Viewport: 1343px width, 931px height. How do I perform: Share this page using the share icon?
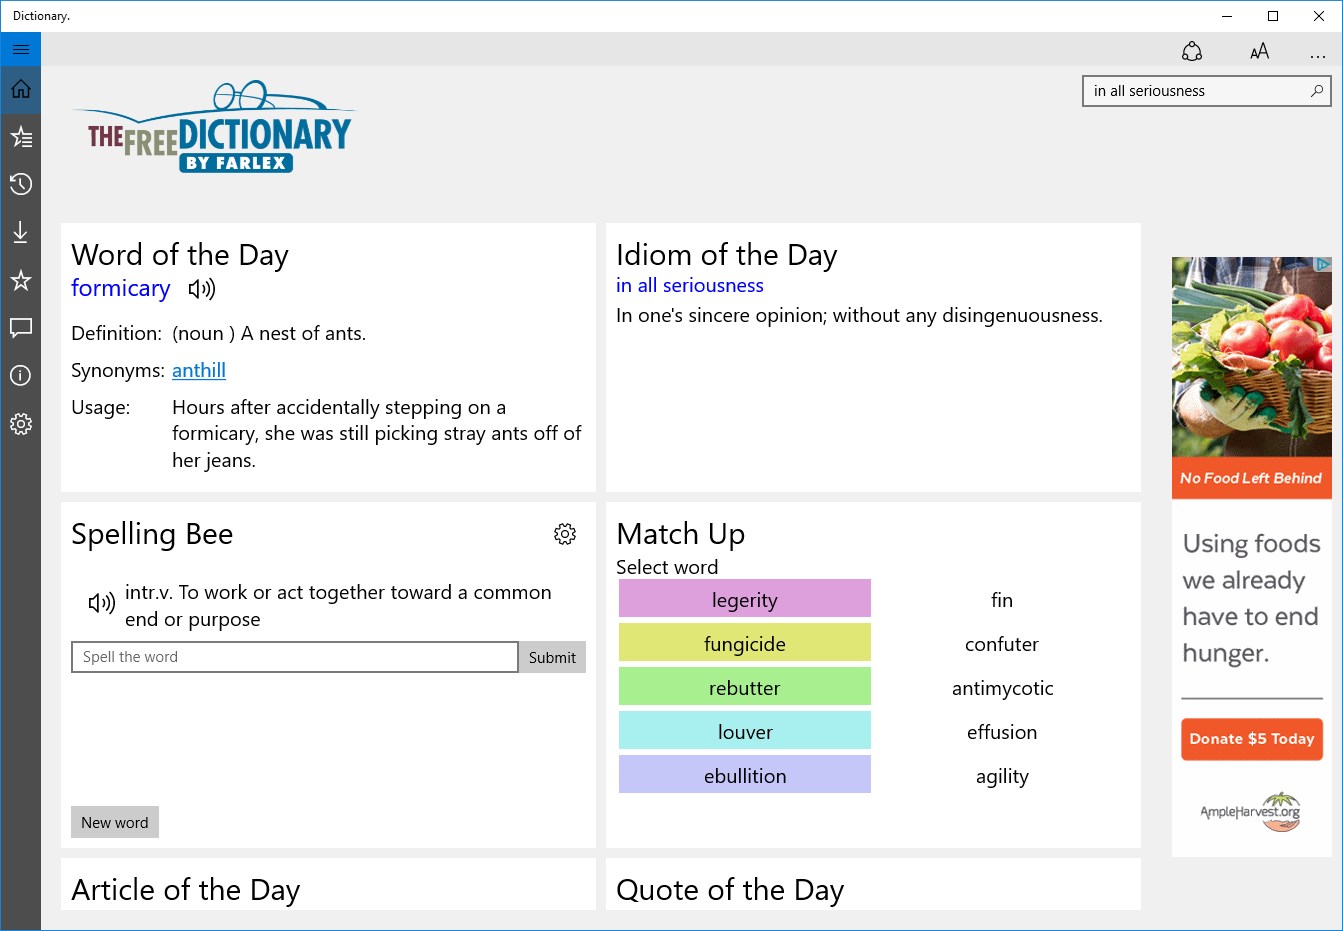click(x=1192, y=50)
